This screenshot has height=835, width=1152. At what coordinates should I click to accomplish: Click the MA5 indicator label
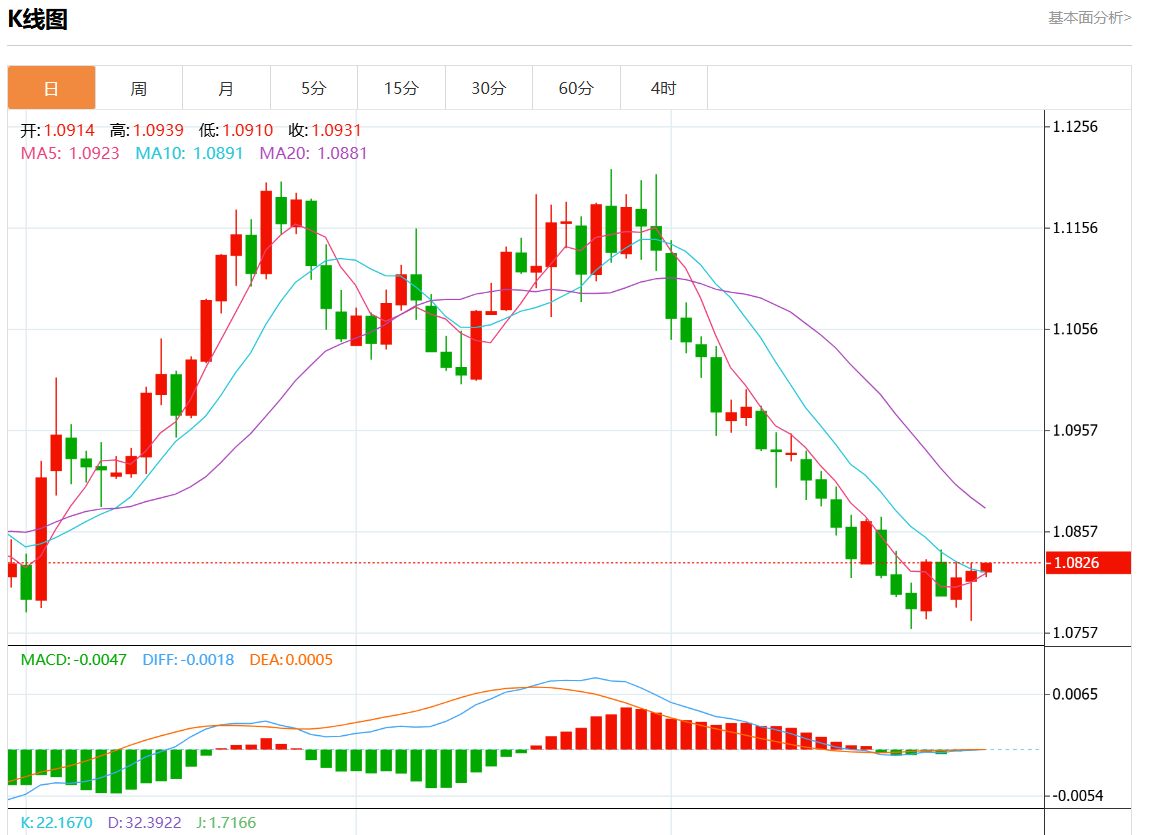(x=70, y=154)
